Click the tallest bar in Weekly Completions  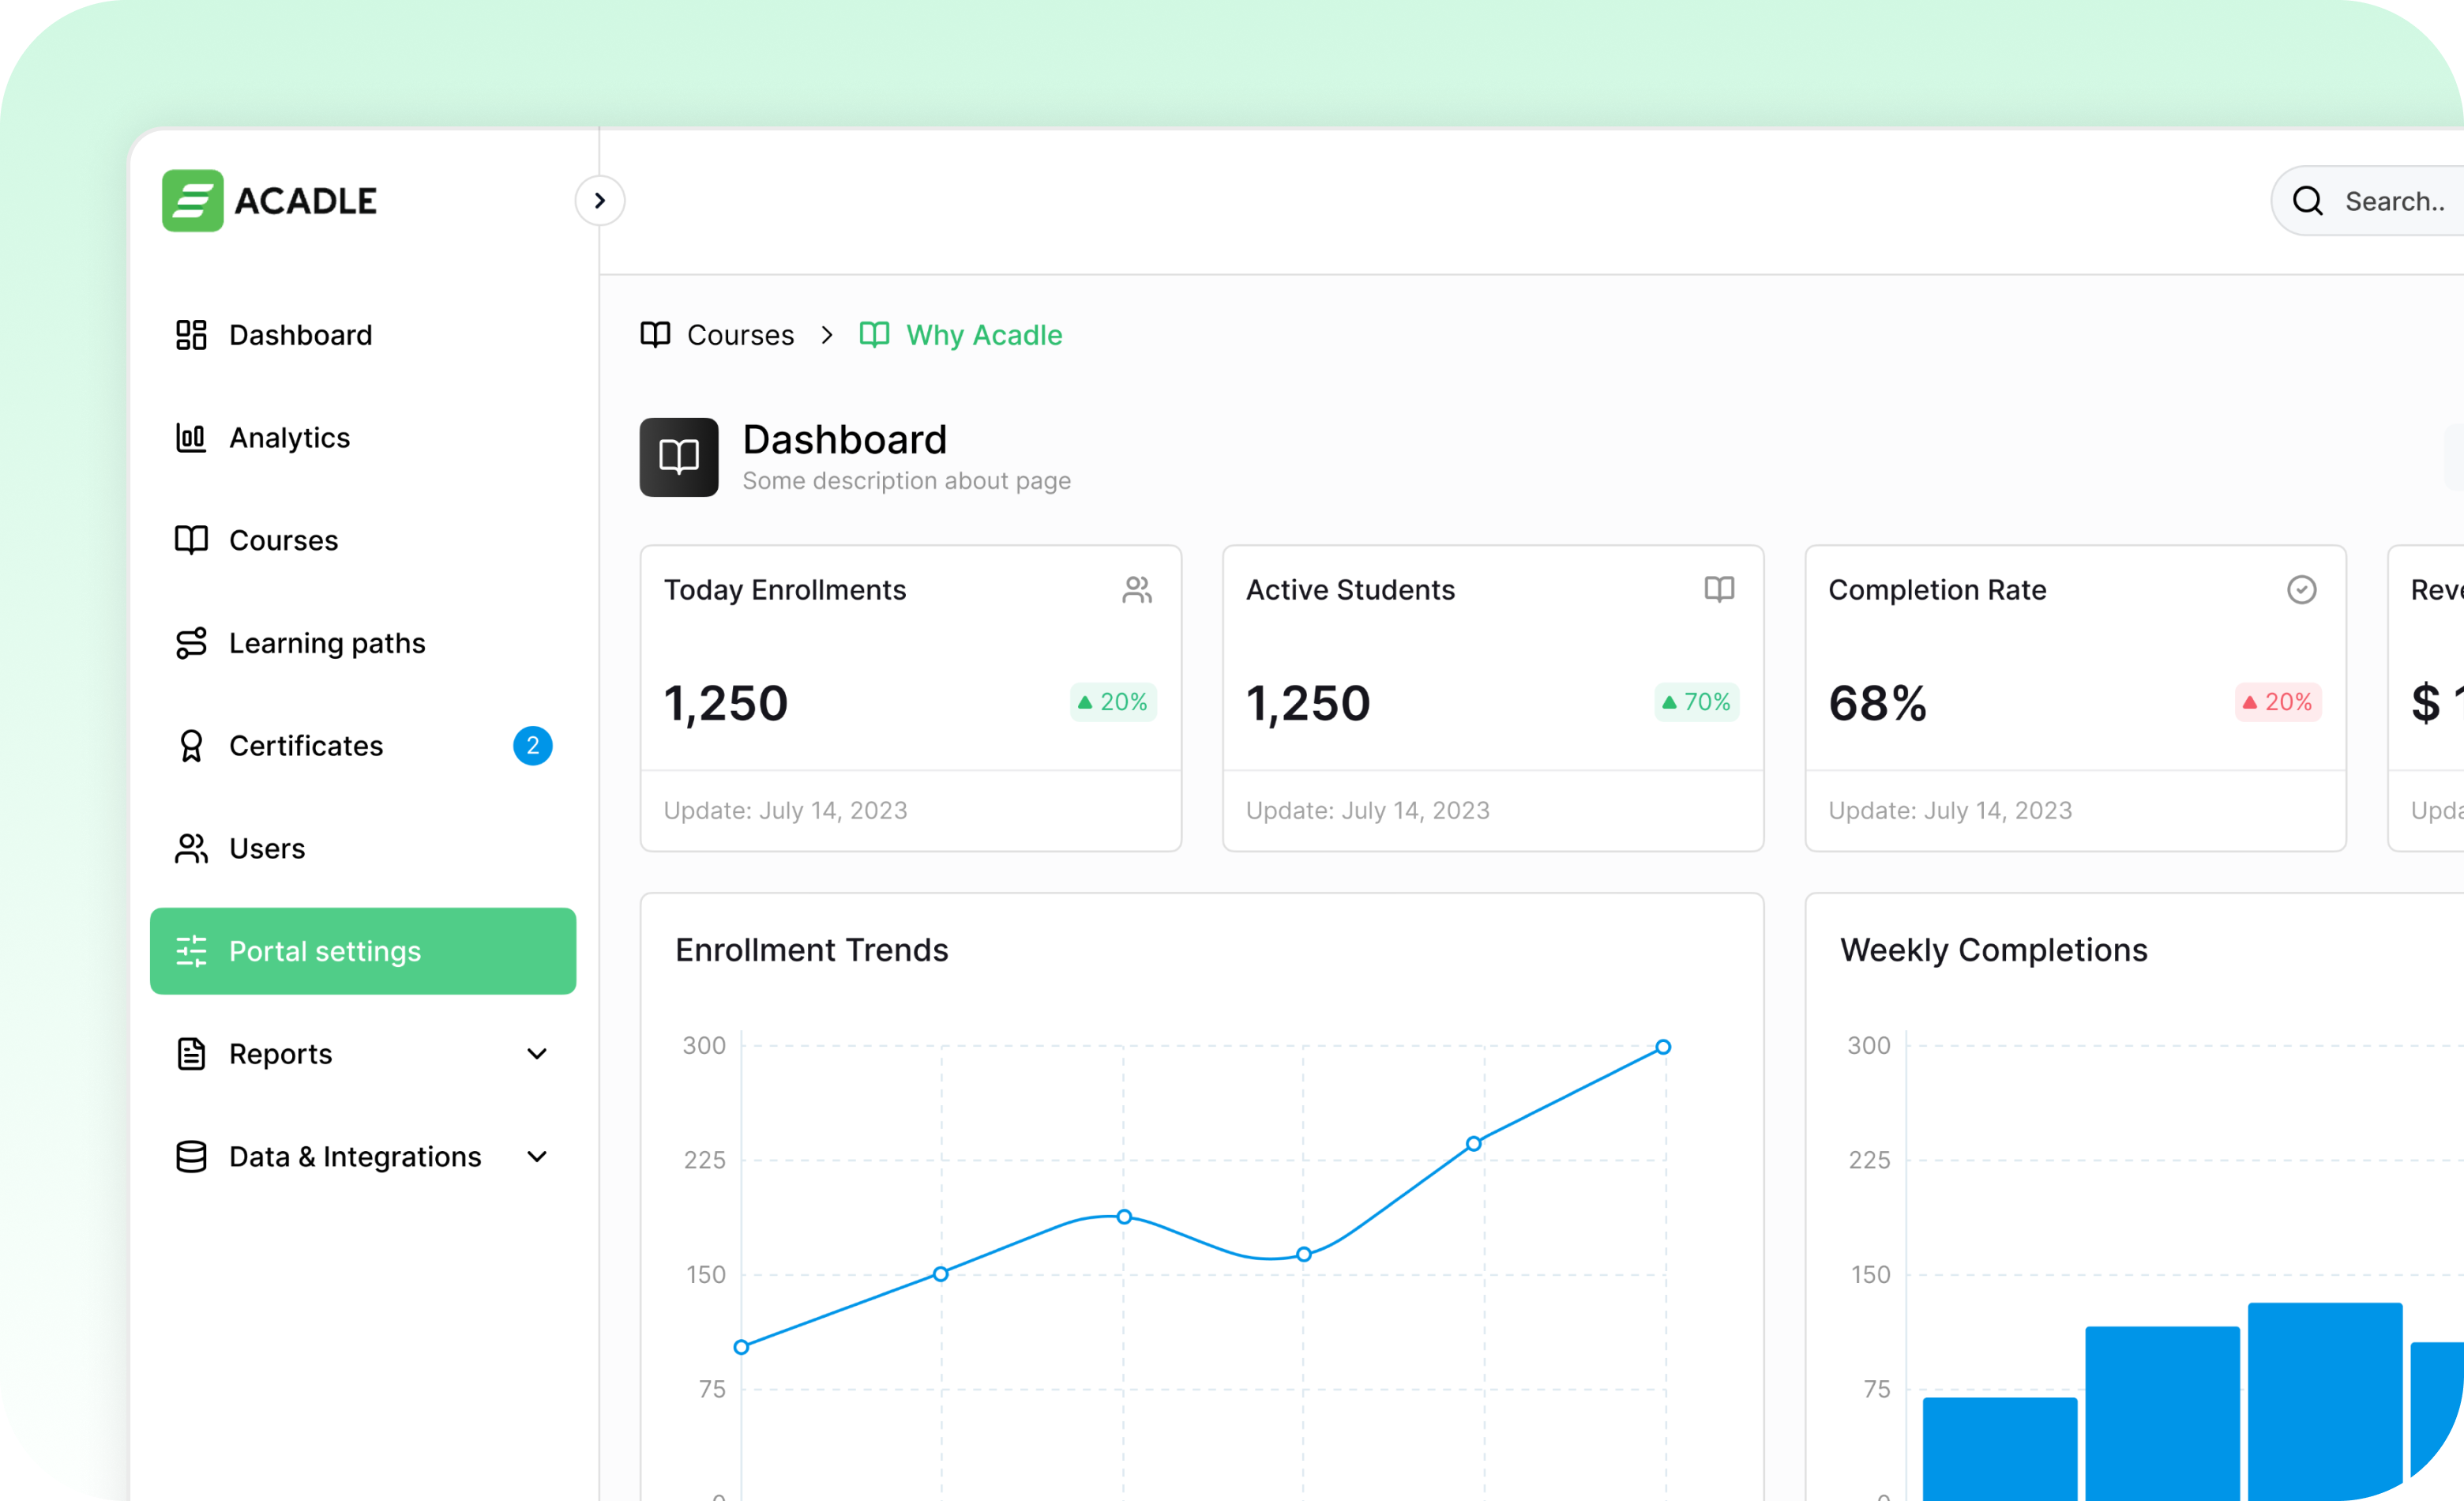point(2325,1401)
